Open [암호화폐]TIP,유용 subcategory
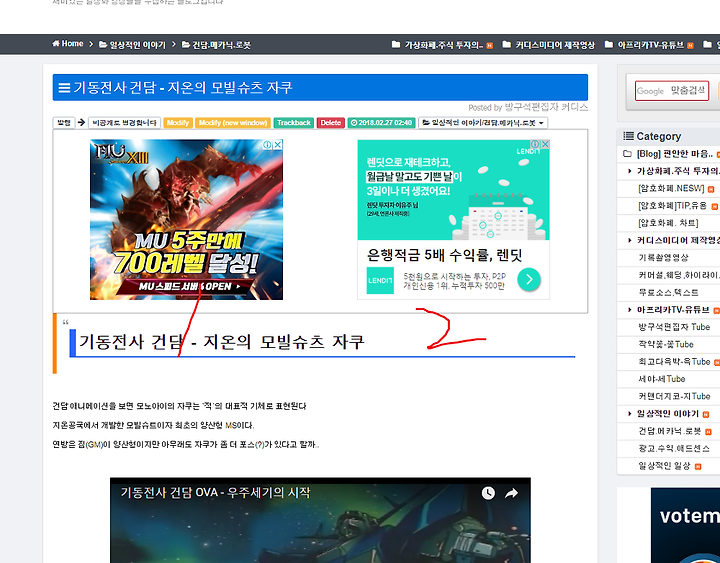 point(672,206)
